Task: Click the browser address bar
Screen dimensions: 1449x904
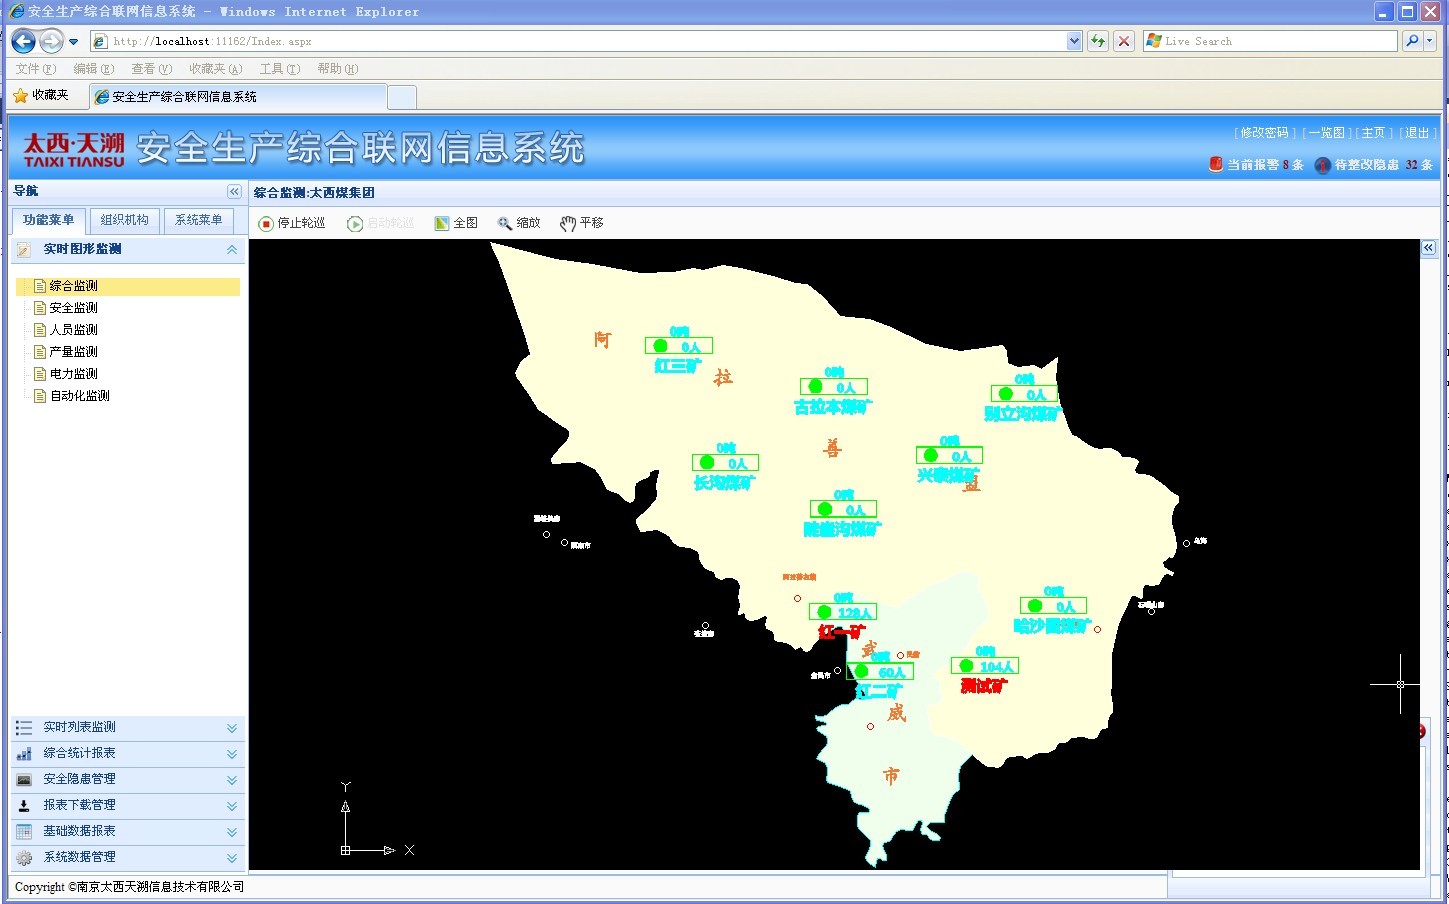Action: point(580,41)
